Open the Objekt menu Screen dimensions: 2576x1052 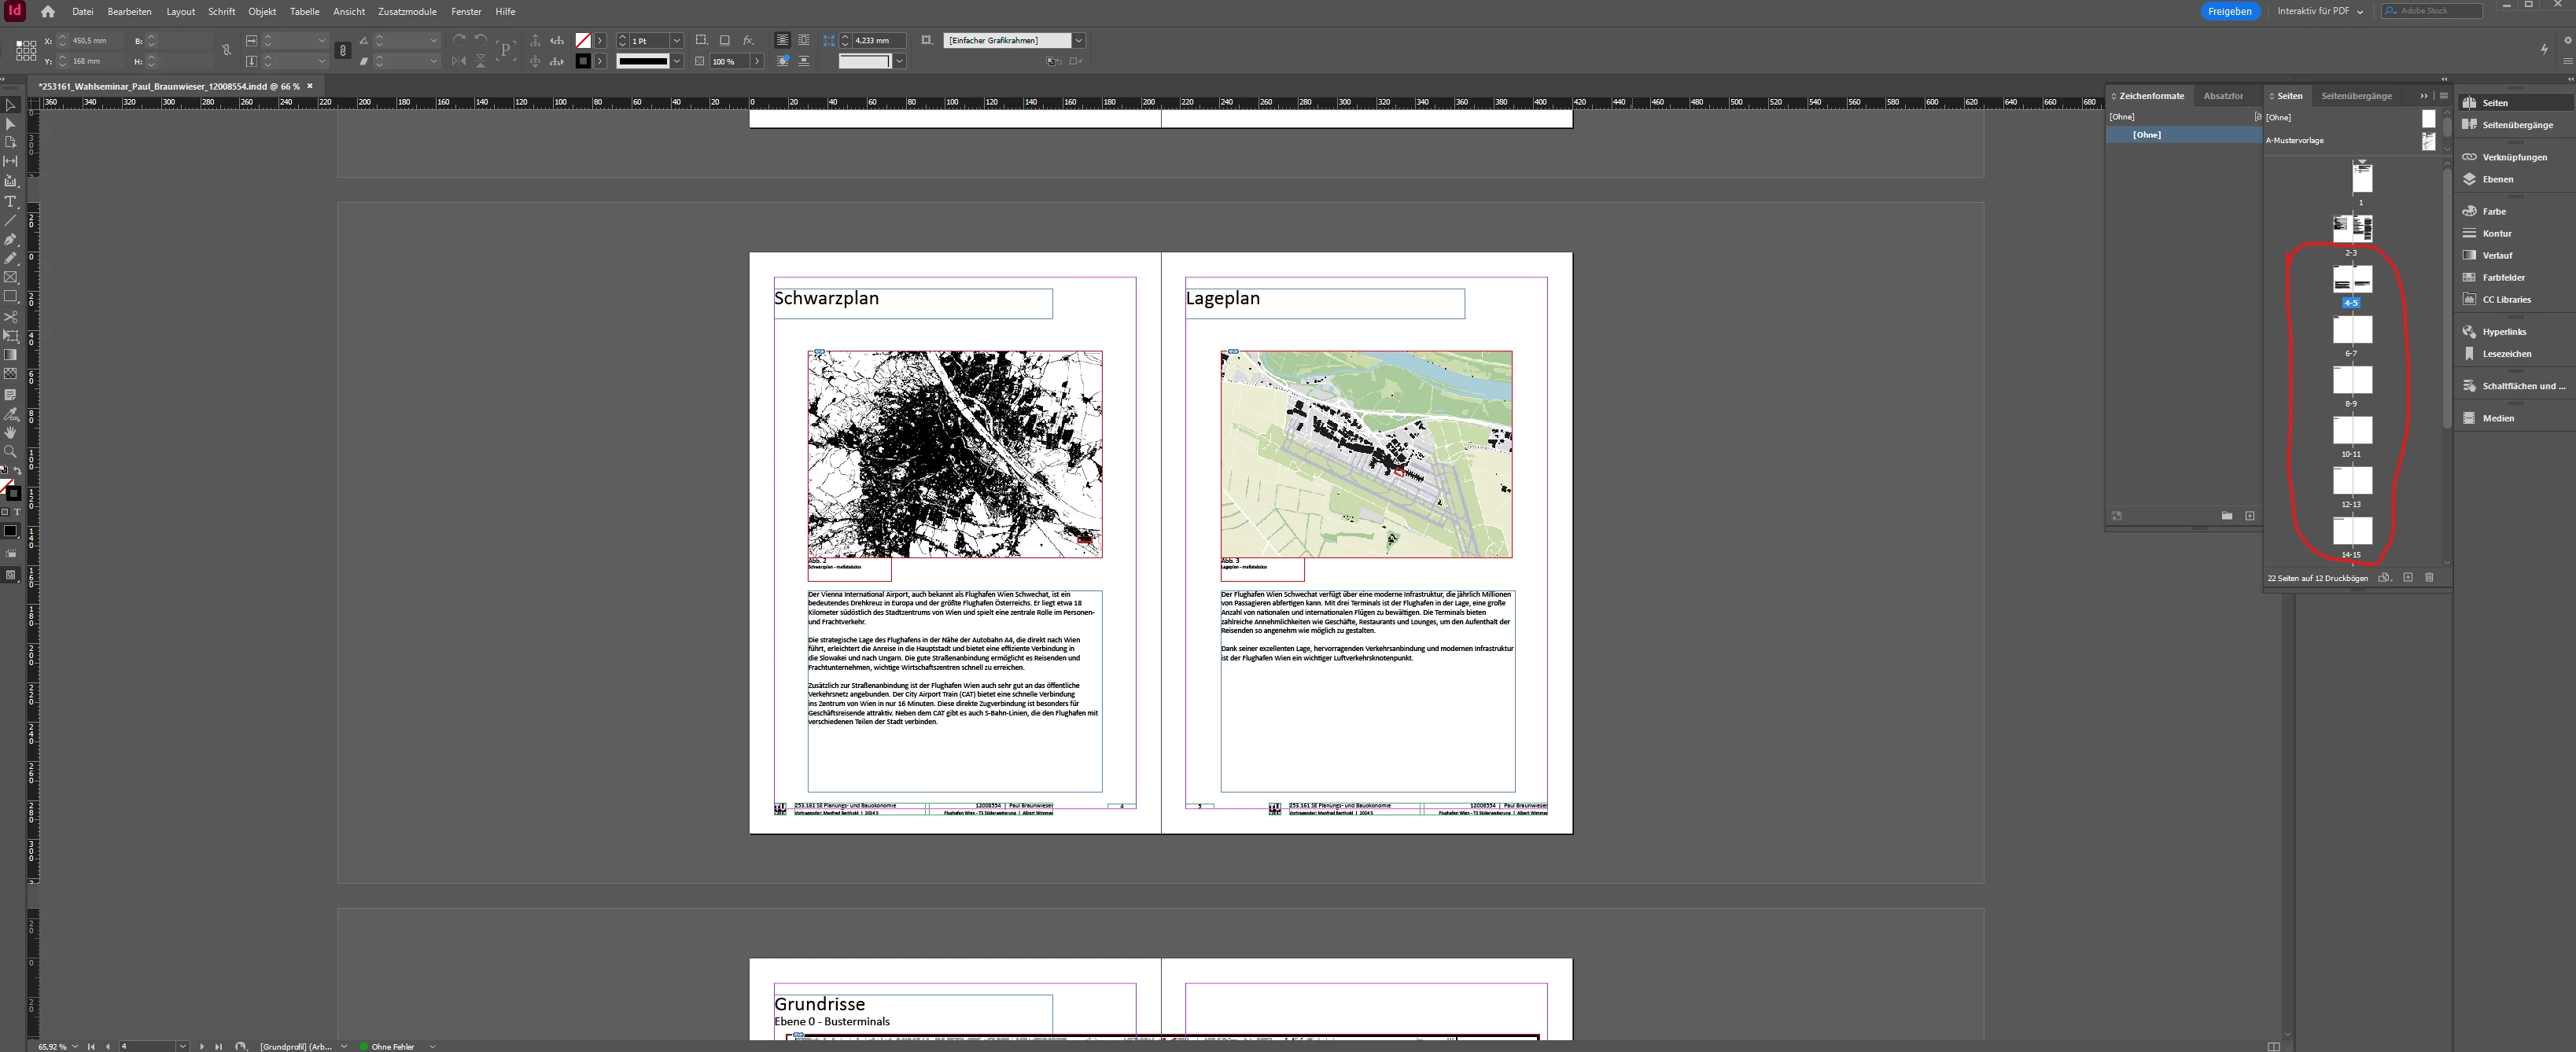[x=262, y=11]
